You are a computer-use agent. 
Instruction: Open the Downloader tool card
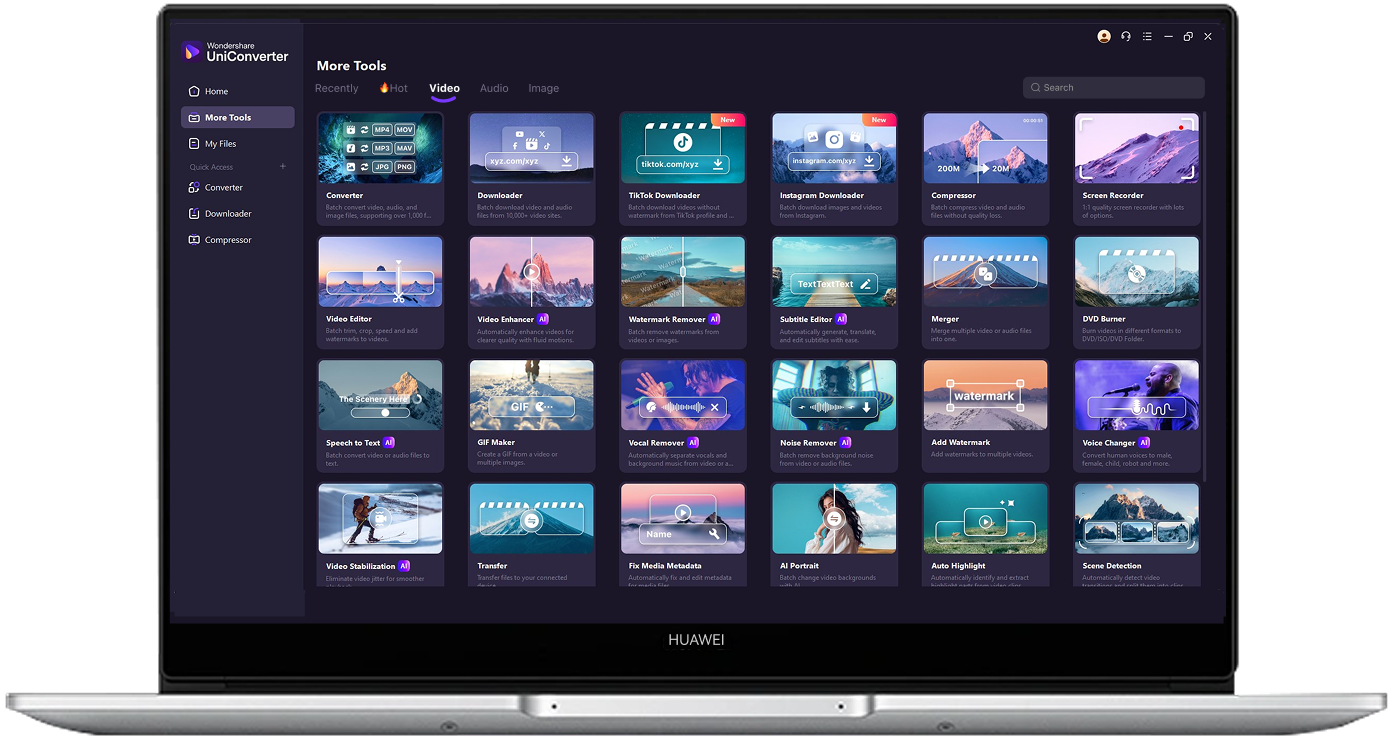tap(531, 168)
